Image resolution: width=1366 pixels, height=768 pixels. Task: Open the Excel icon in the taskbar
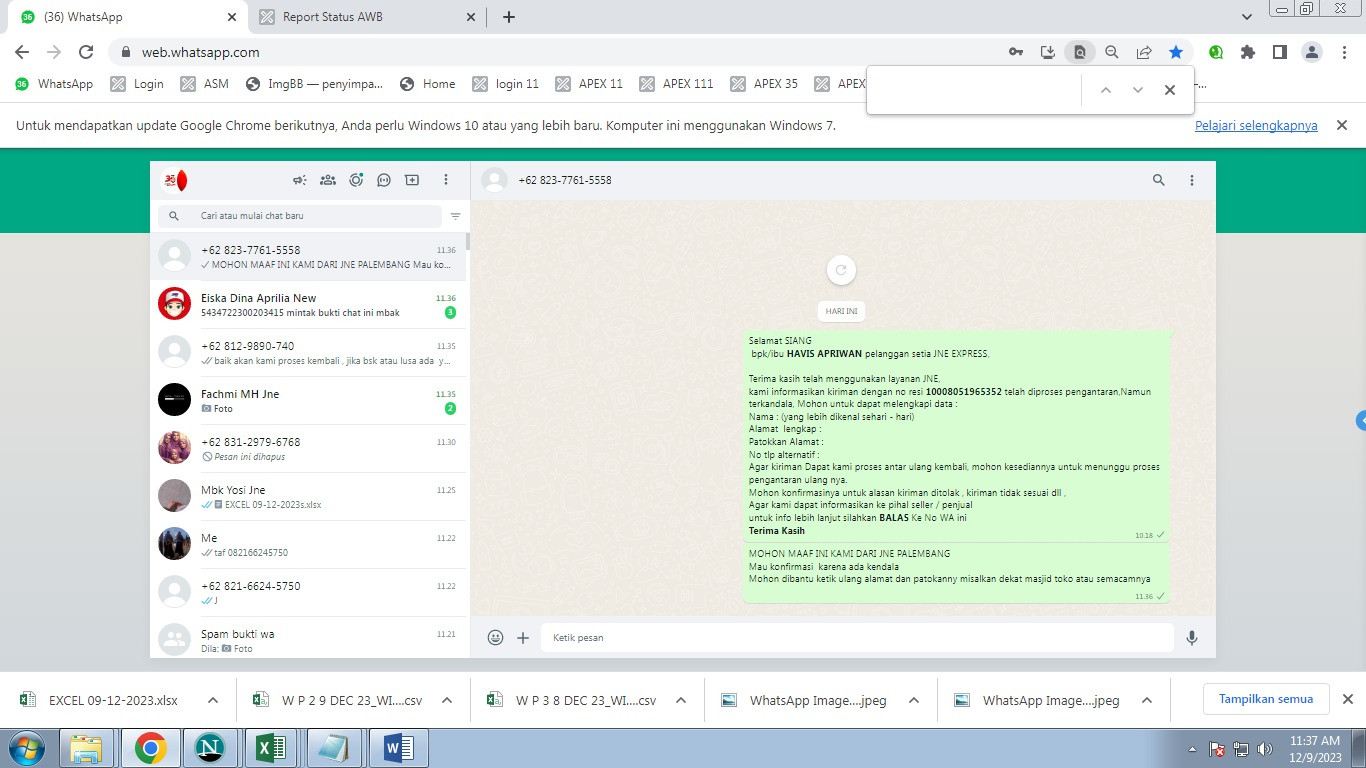272,748
